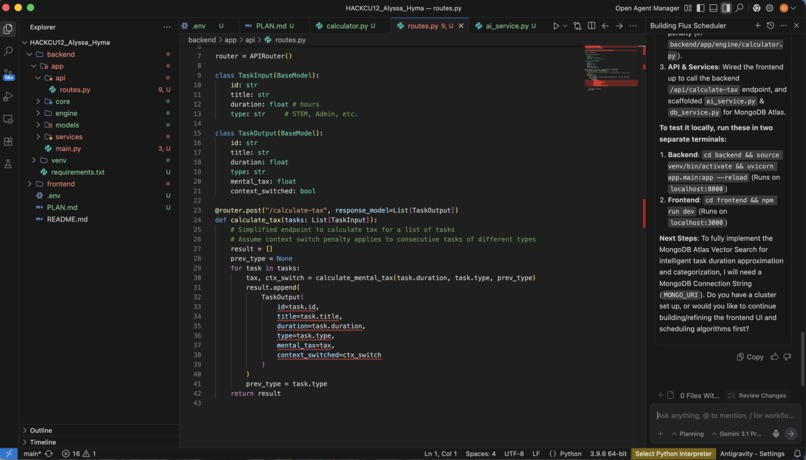Toggle the right agent sidebar visibility
Image resolution: width=806 pixels, height=460 pixels.
pyautogui.click(x=726, y=8)
